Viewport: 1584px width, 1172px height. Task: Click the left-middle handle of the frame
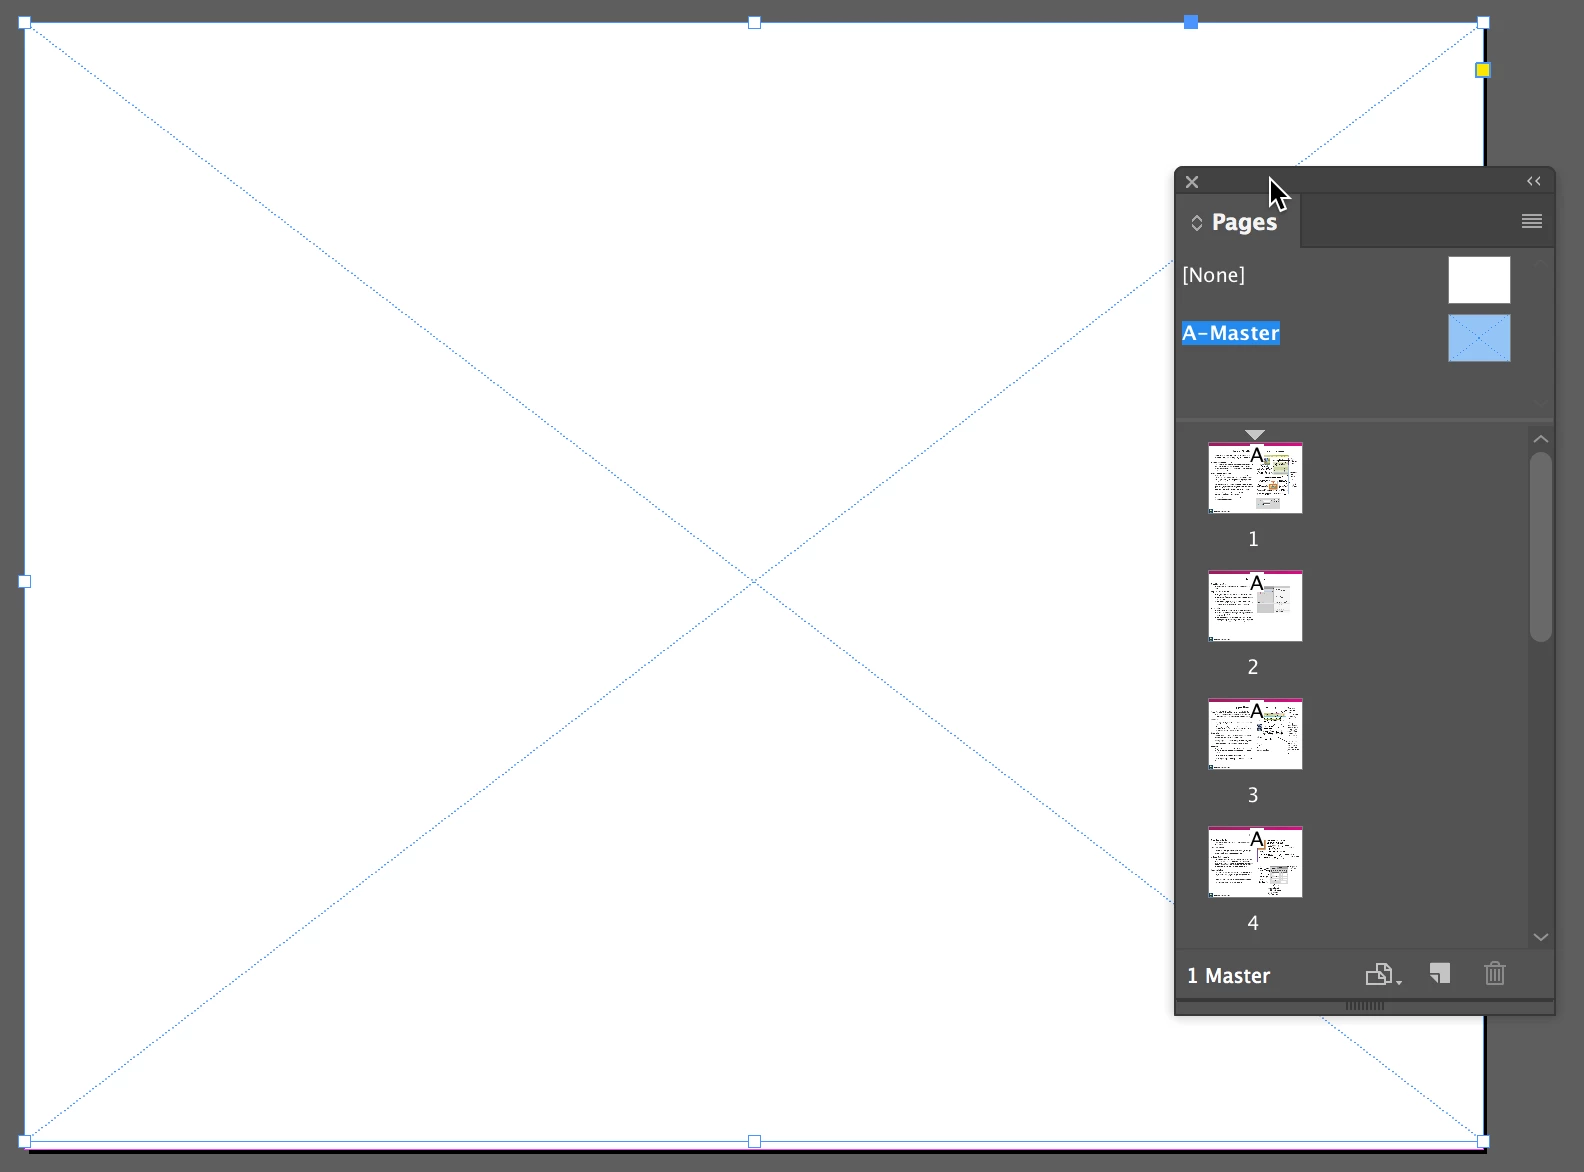[x=25, y=581]
